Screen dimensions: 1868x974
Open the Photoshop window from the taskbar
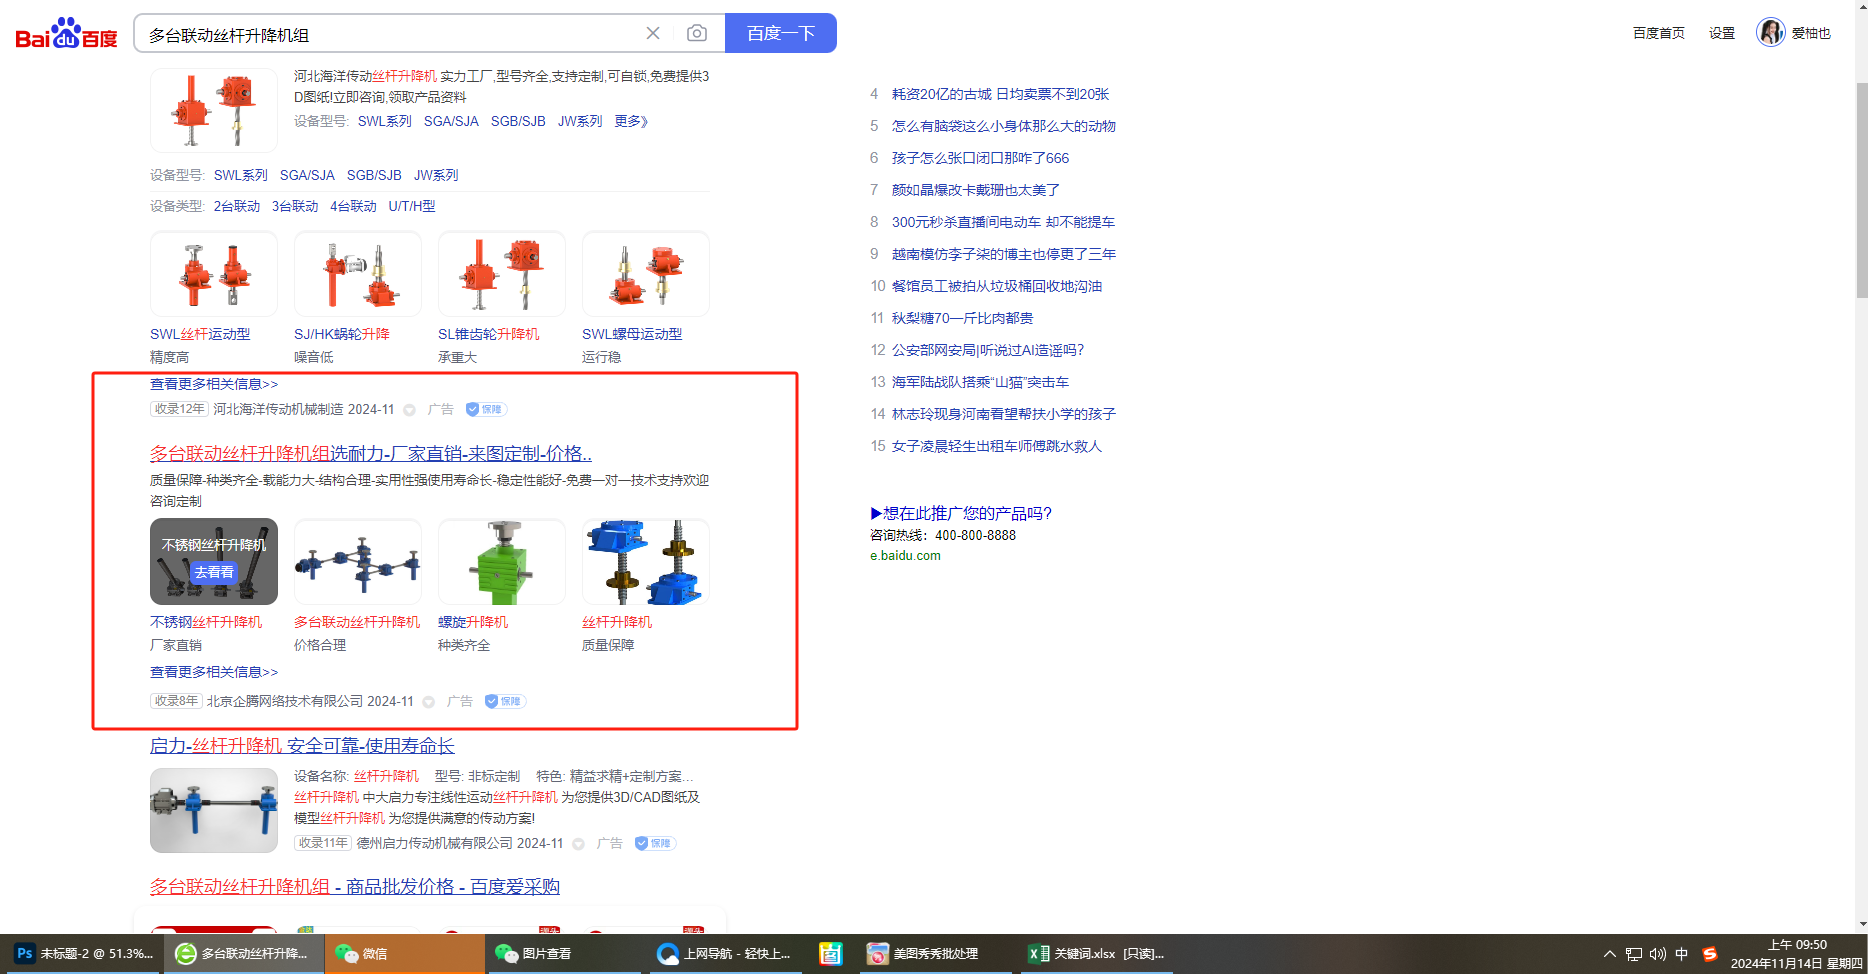tap(85, 954)
